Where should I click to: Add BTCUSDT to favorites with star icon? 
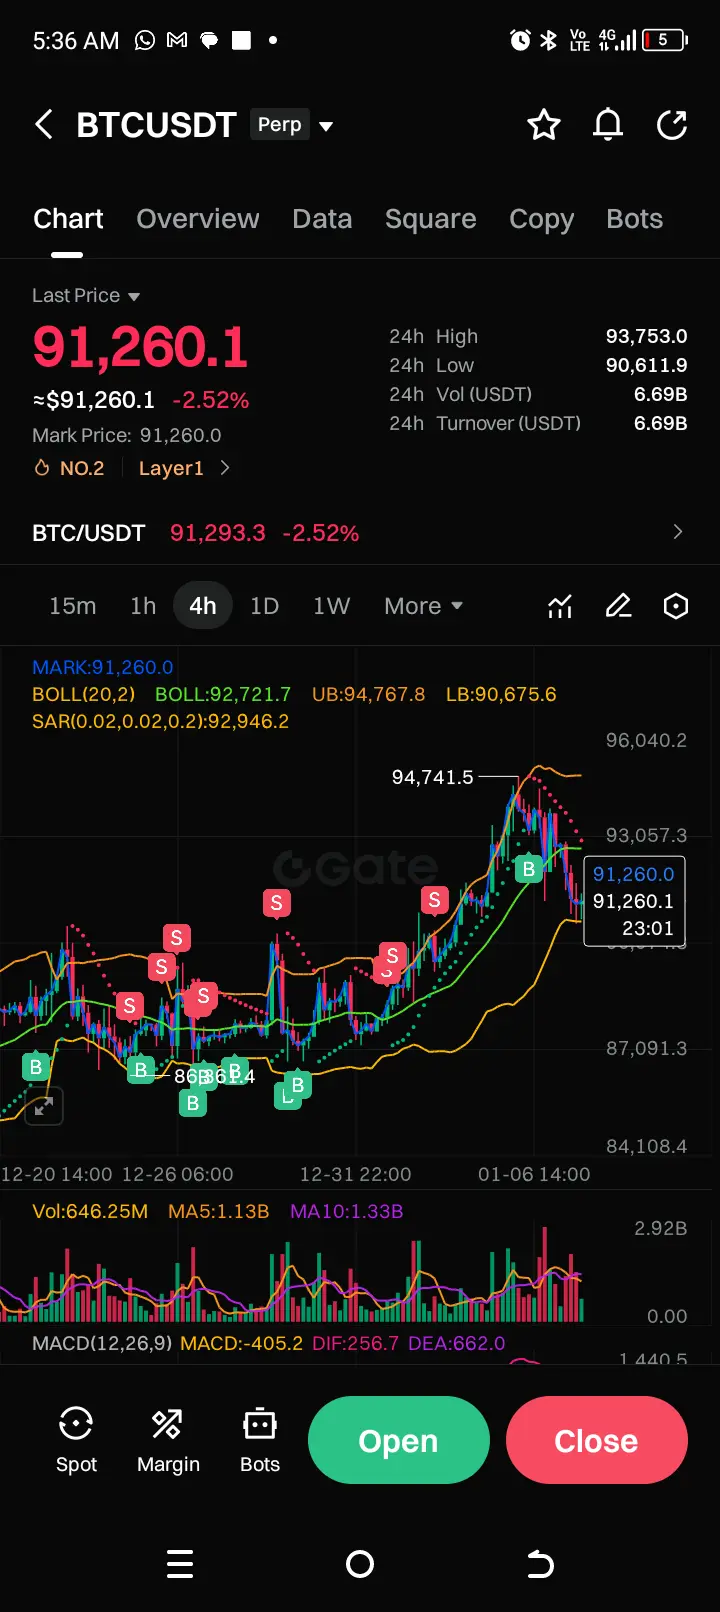pos(544,125)
